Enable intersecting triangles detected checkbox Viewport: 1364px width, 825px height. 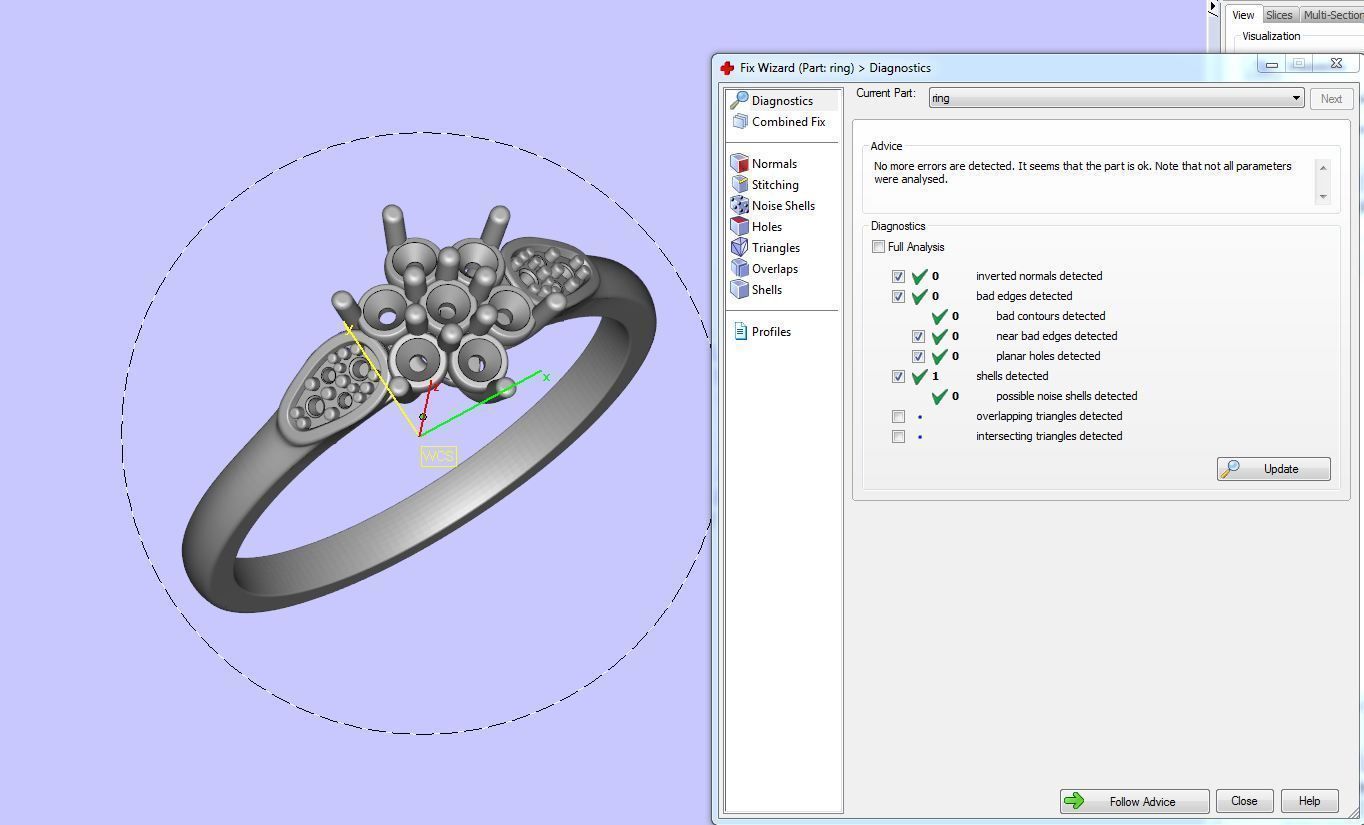coord(898,436)
